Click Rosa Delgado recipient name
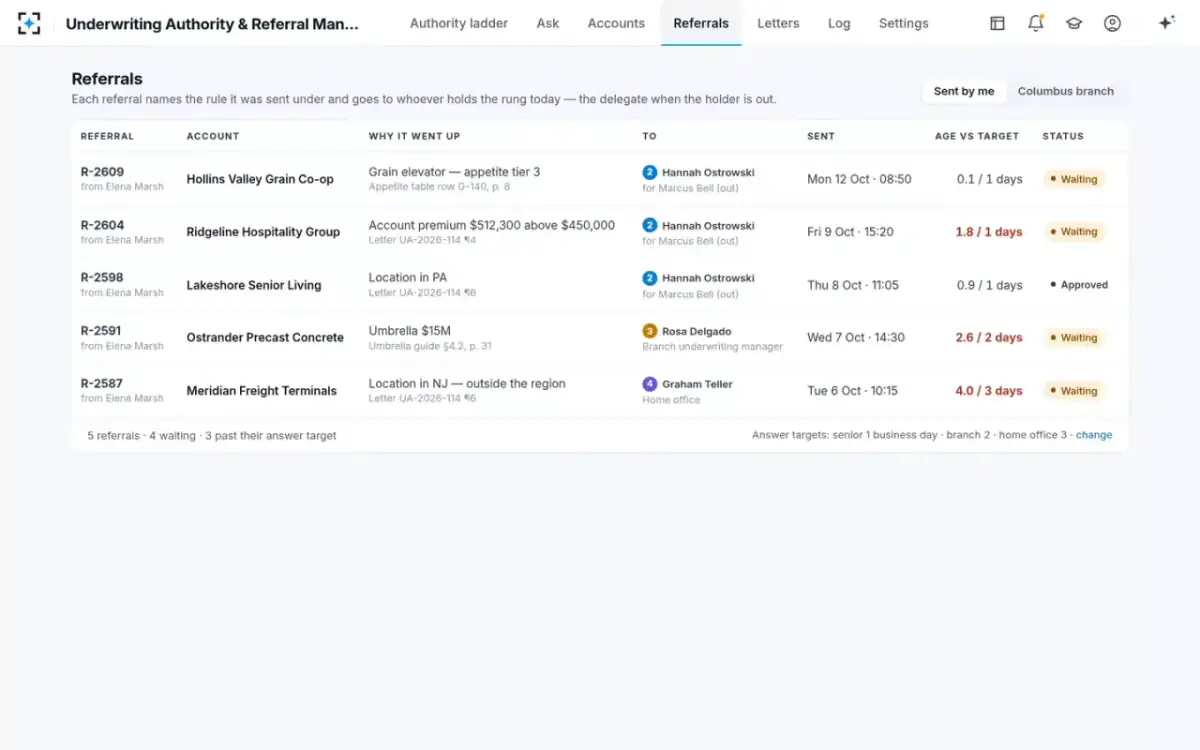Image resolution: width=1200 pixels, height=750 pixels. pos(696,331)
